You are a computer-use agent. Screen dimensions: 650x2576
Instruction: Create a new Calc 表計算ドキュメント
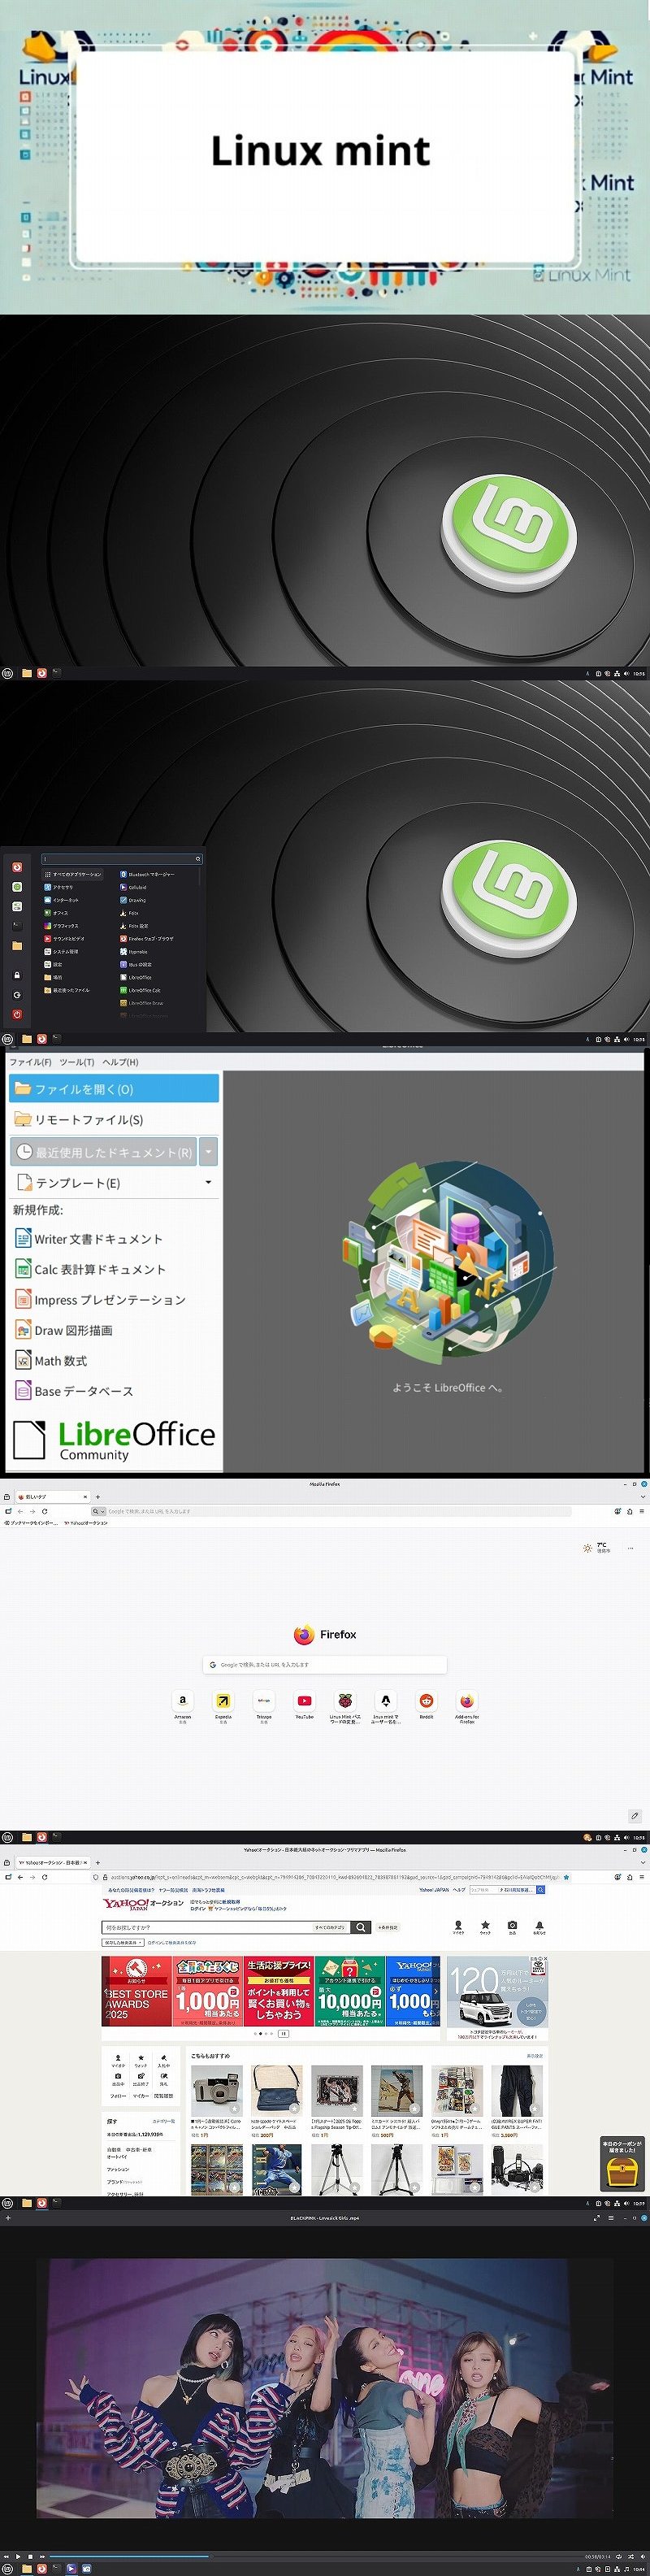[99, 1270]
